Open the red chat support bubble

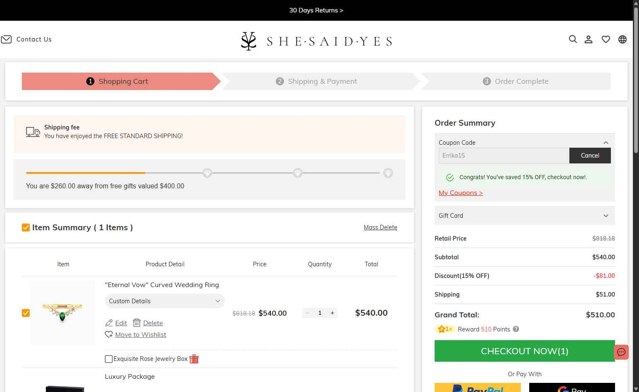(x=621, y=352)
